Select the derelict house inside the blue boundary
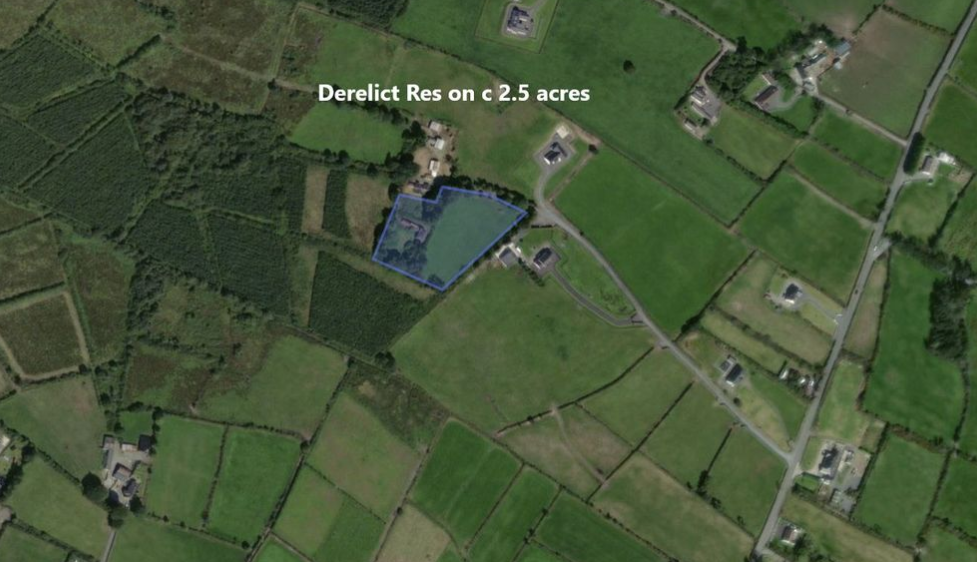 [x=414, y=229]
